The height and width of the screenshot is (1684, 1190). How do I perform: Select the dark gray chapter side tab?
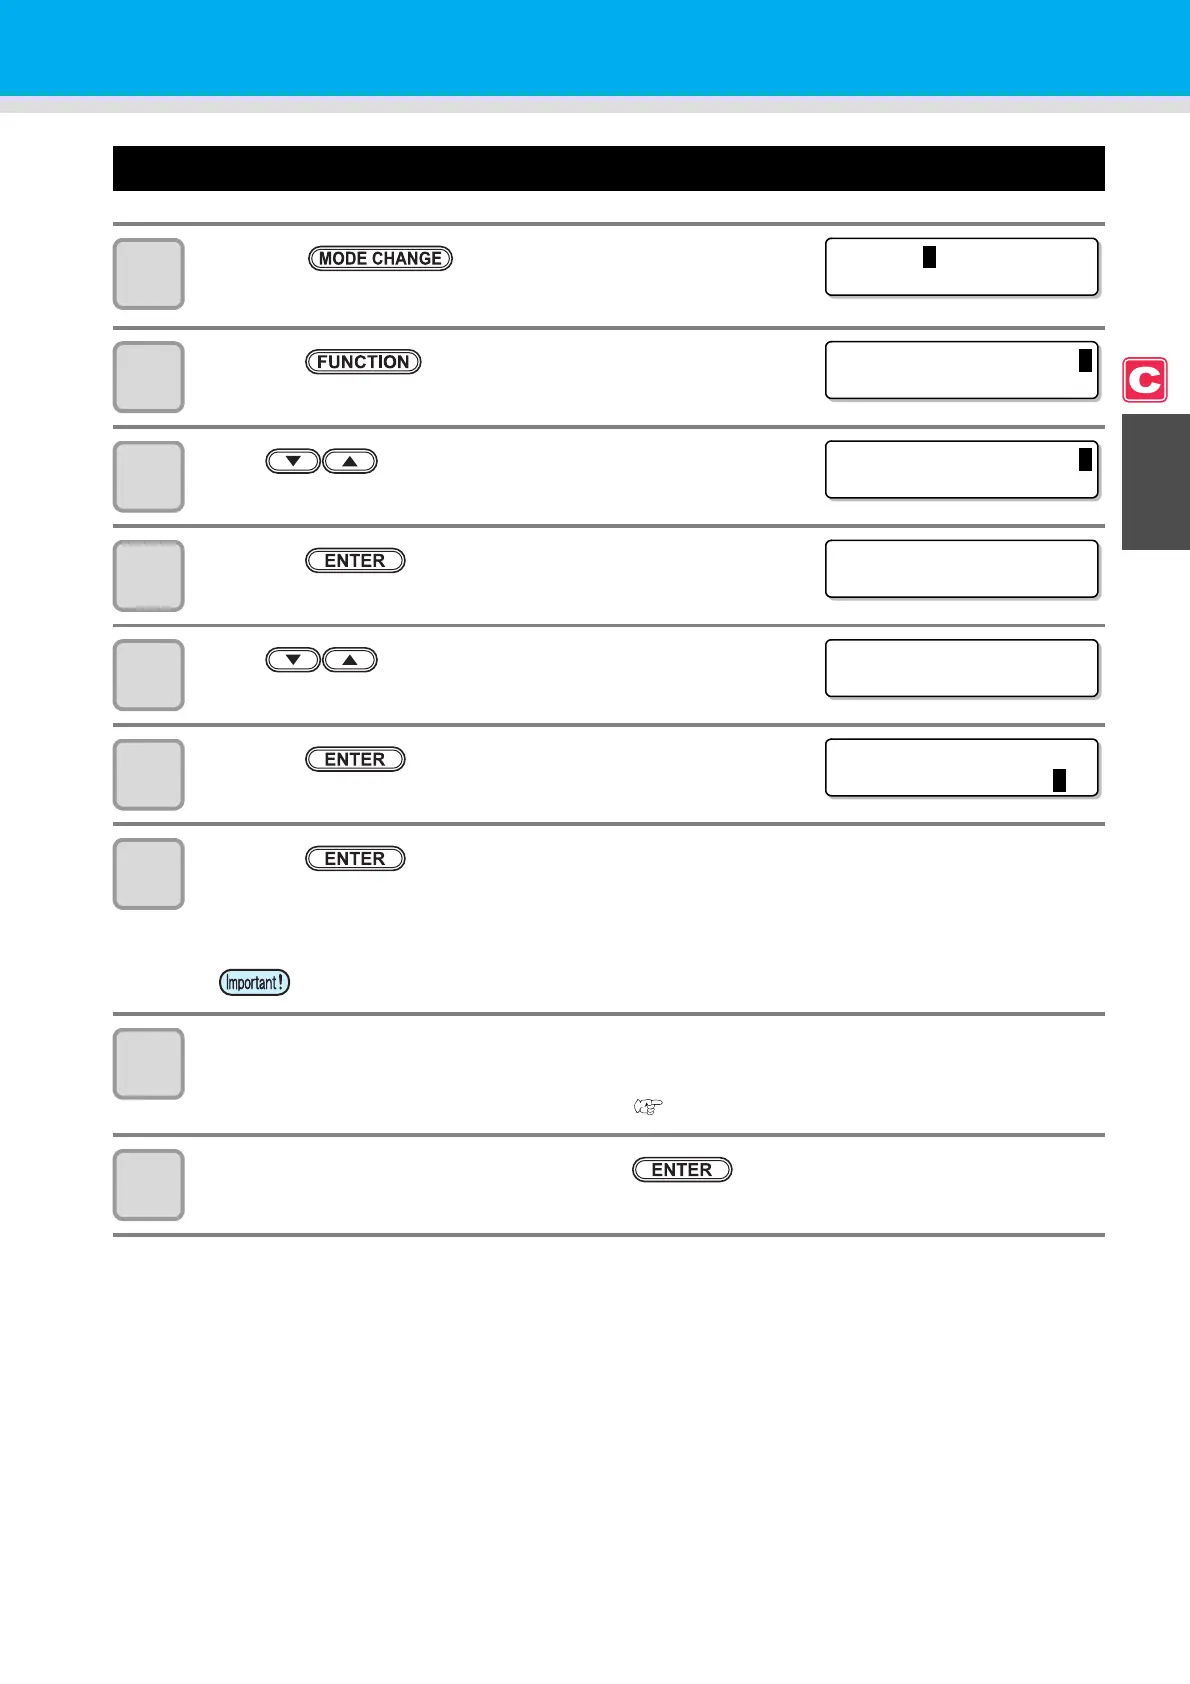point(1156,482)
